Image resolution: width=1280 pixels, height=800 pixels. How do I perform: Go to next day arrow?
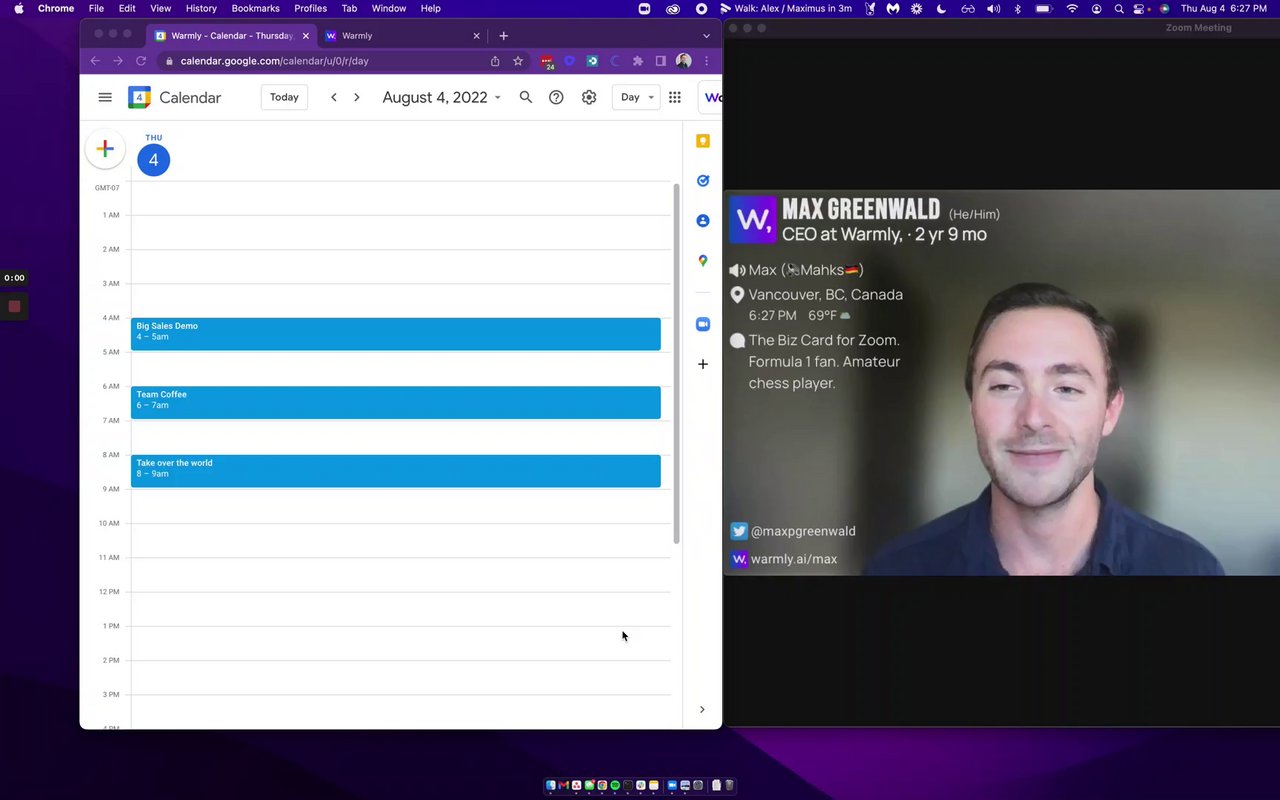357,97
